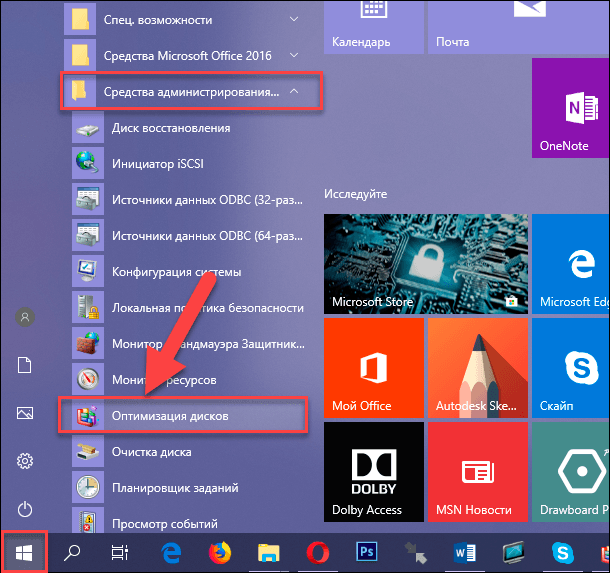This screenshot has width=610, height=573.
Task: Launch Opera from the taskbar
Action: pos(318,553)
